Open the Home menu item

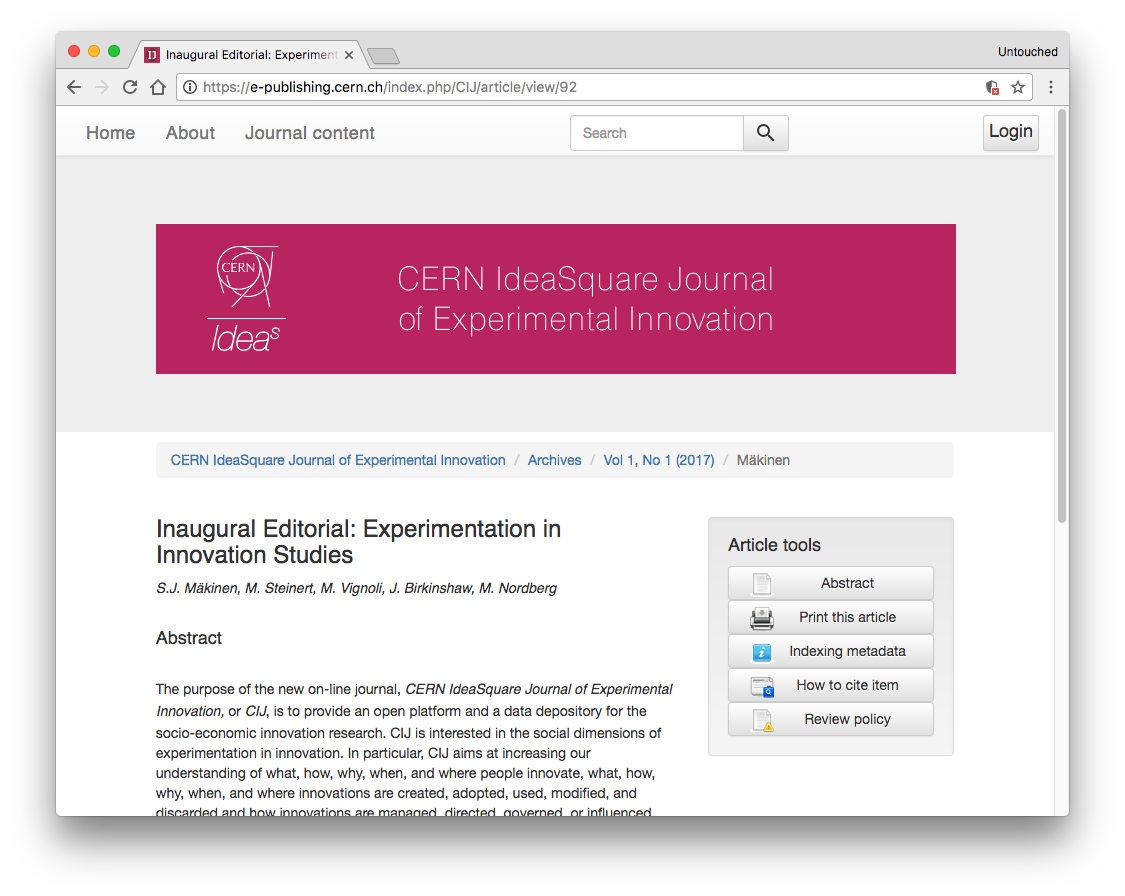(x=110, y=133)
